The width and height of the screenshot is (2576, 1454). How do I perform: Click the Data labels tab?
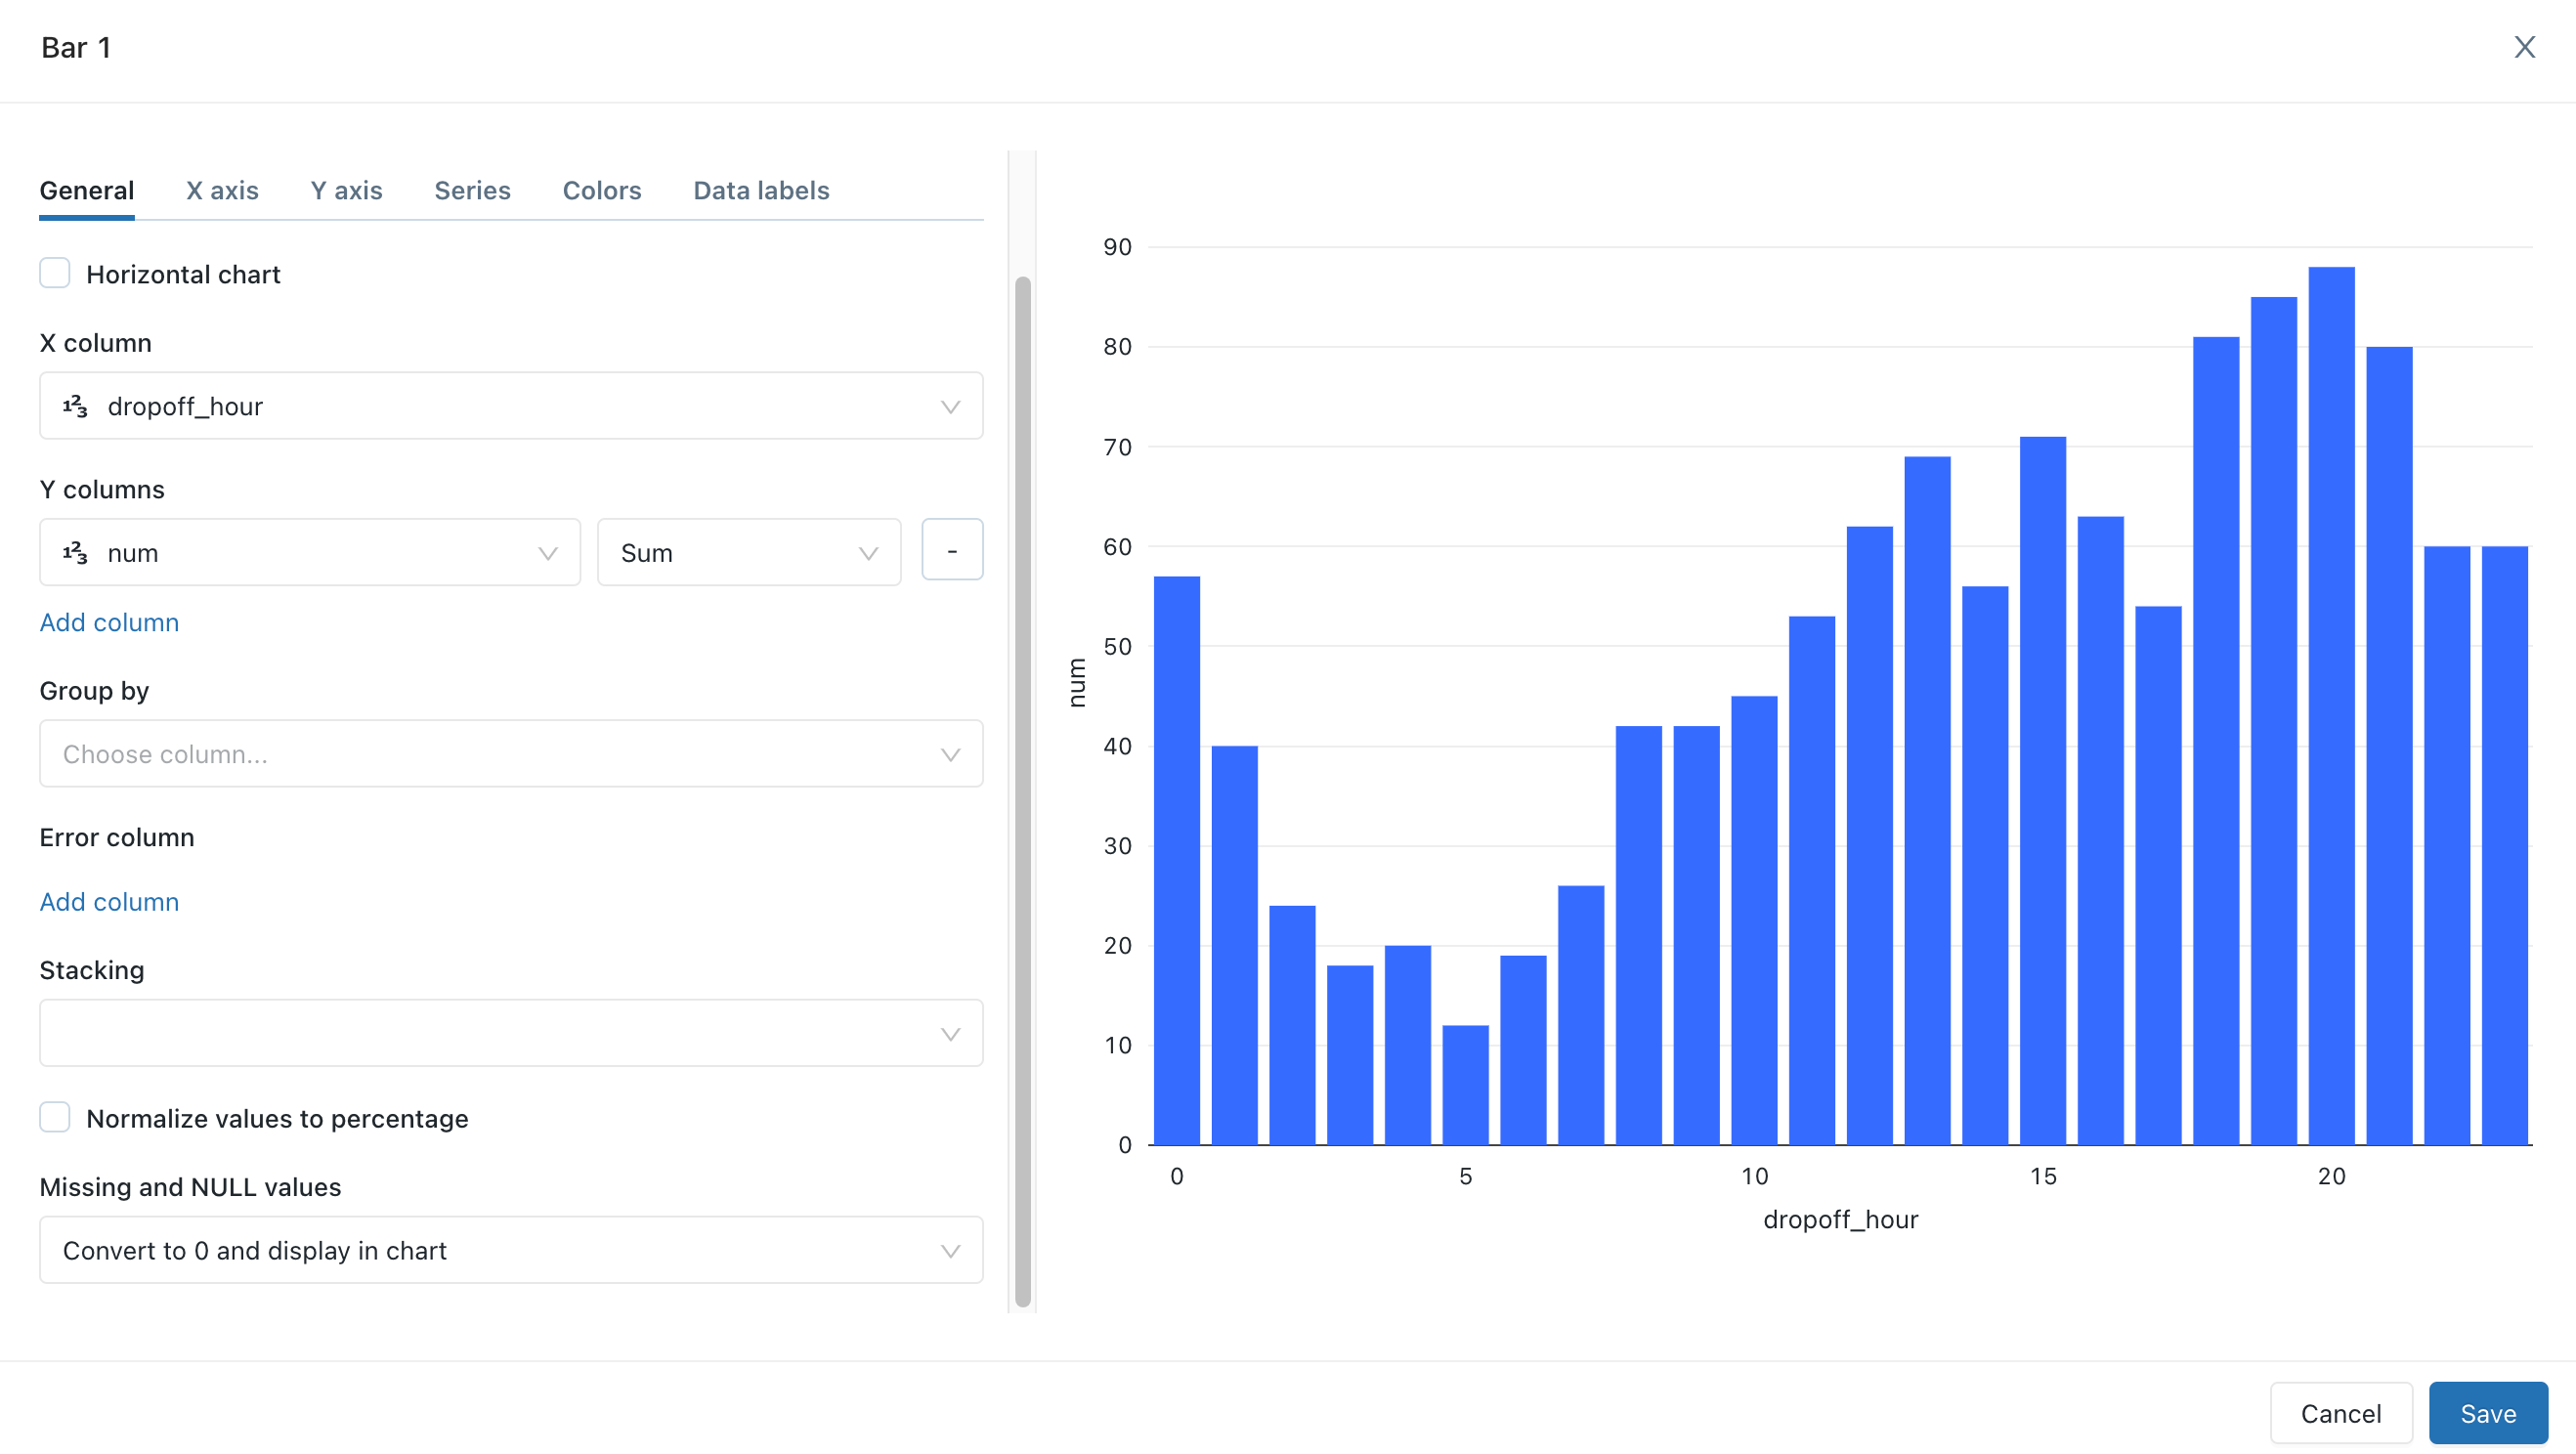tap(760, 190)
